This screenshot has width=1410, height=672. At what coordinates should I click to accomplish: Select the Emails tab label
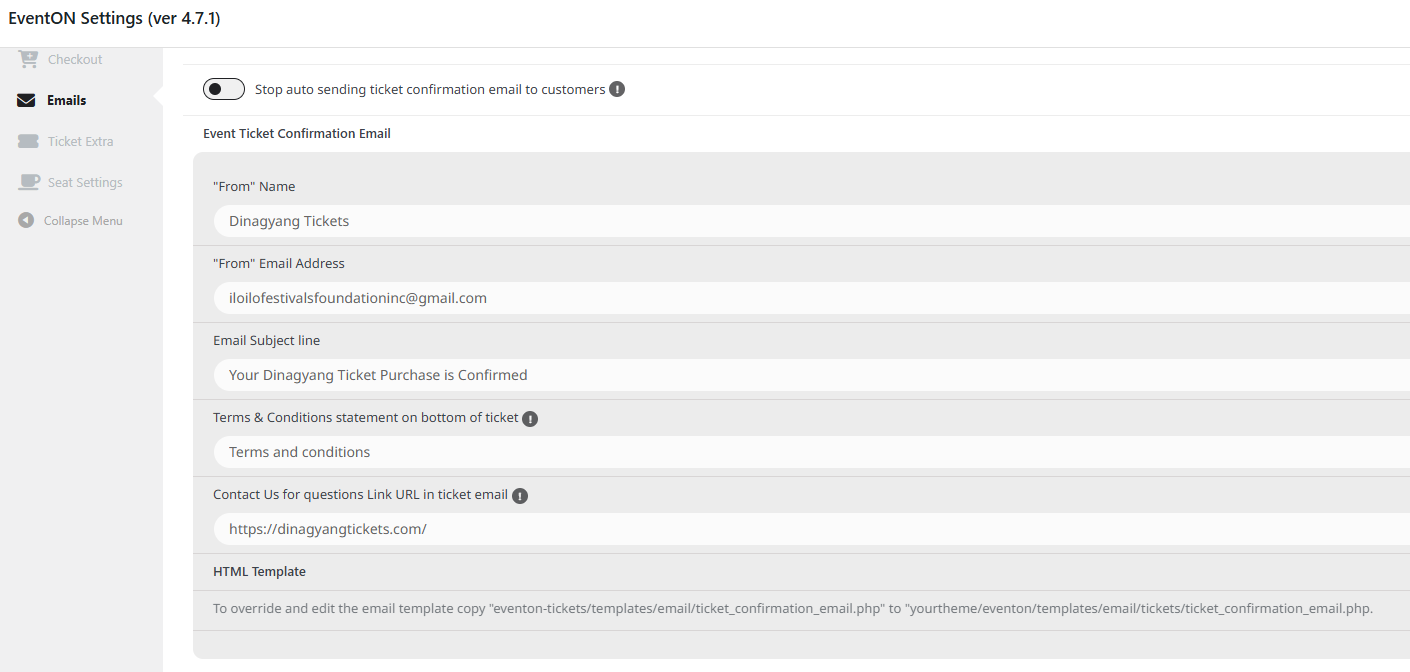67,100
